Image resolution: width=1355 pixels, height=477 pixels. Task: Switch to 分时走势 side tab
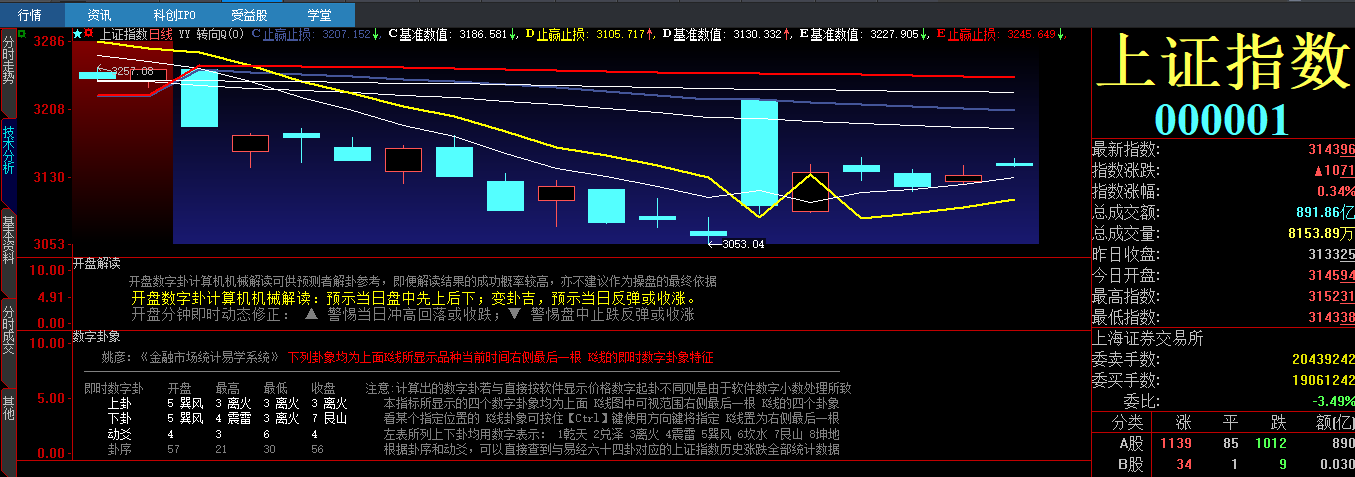9,60
